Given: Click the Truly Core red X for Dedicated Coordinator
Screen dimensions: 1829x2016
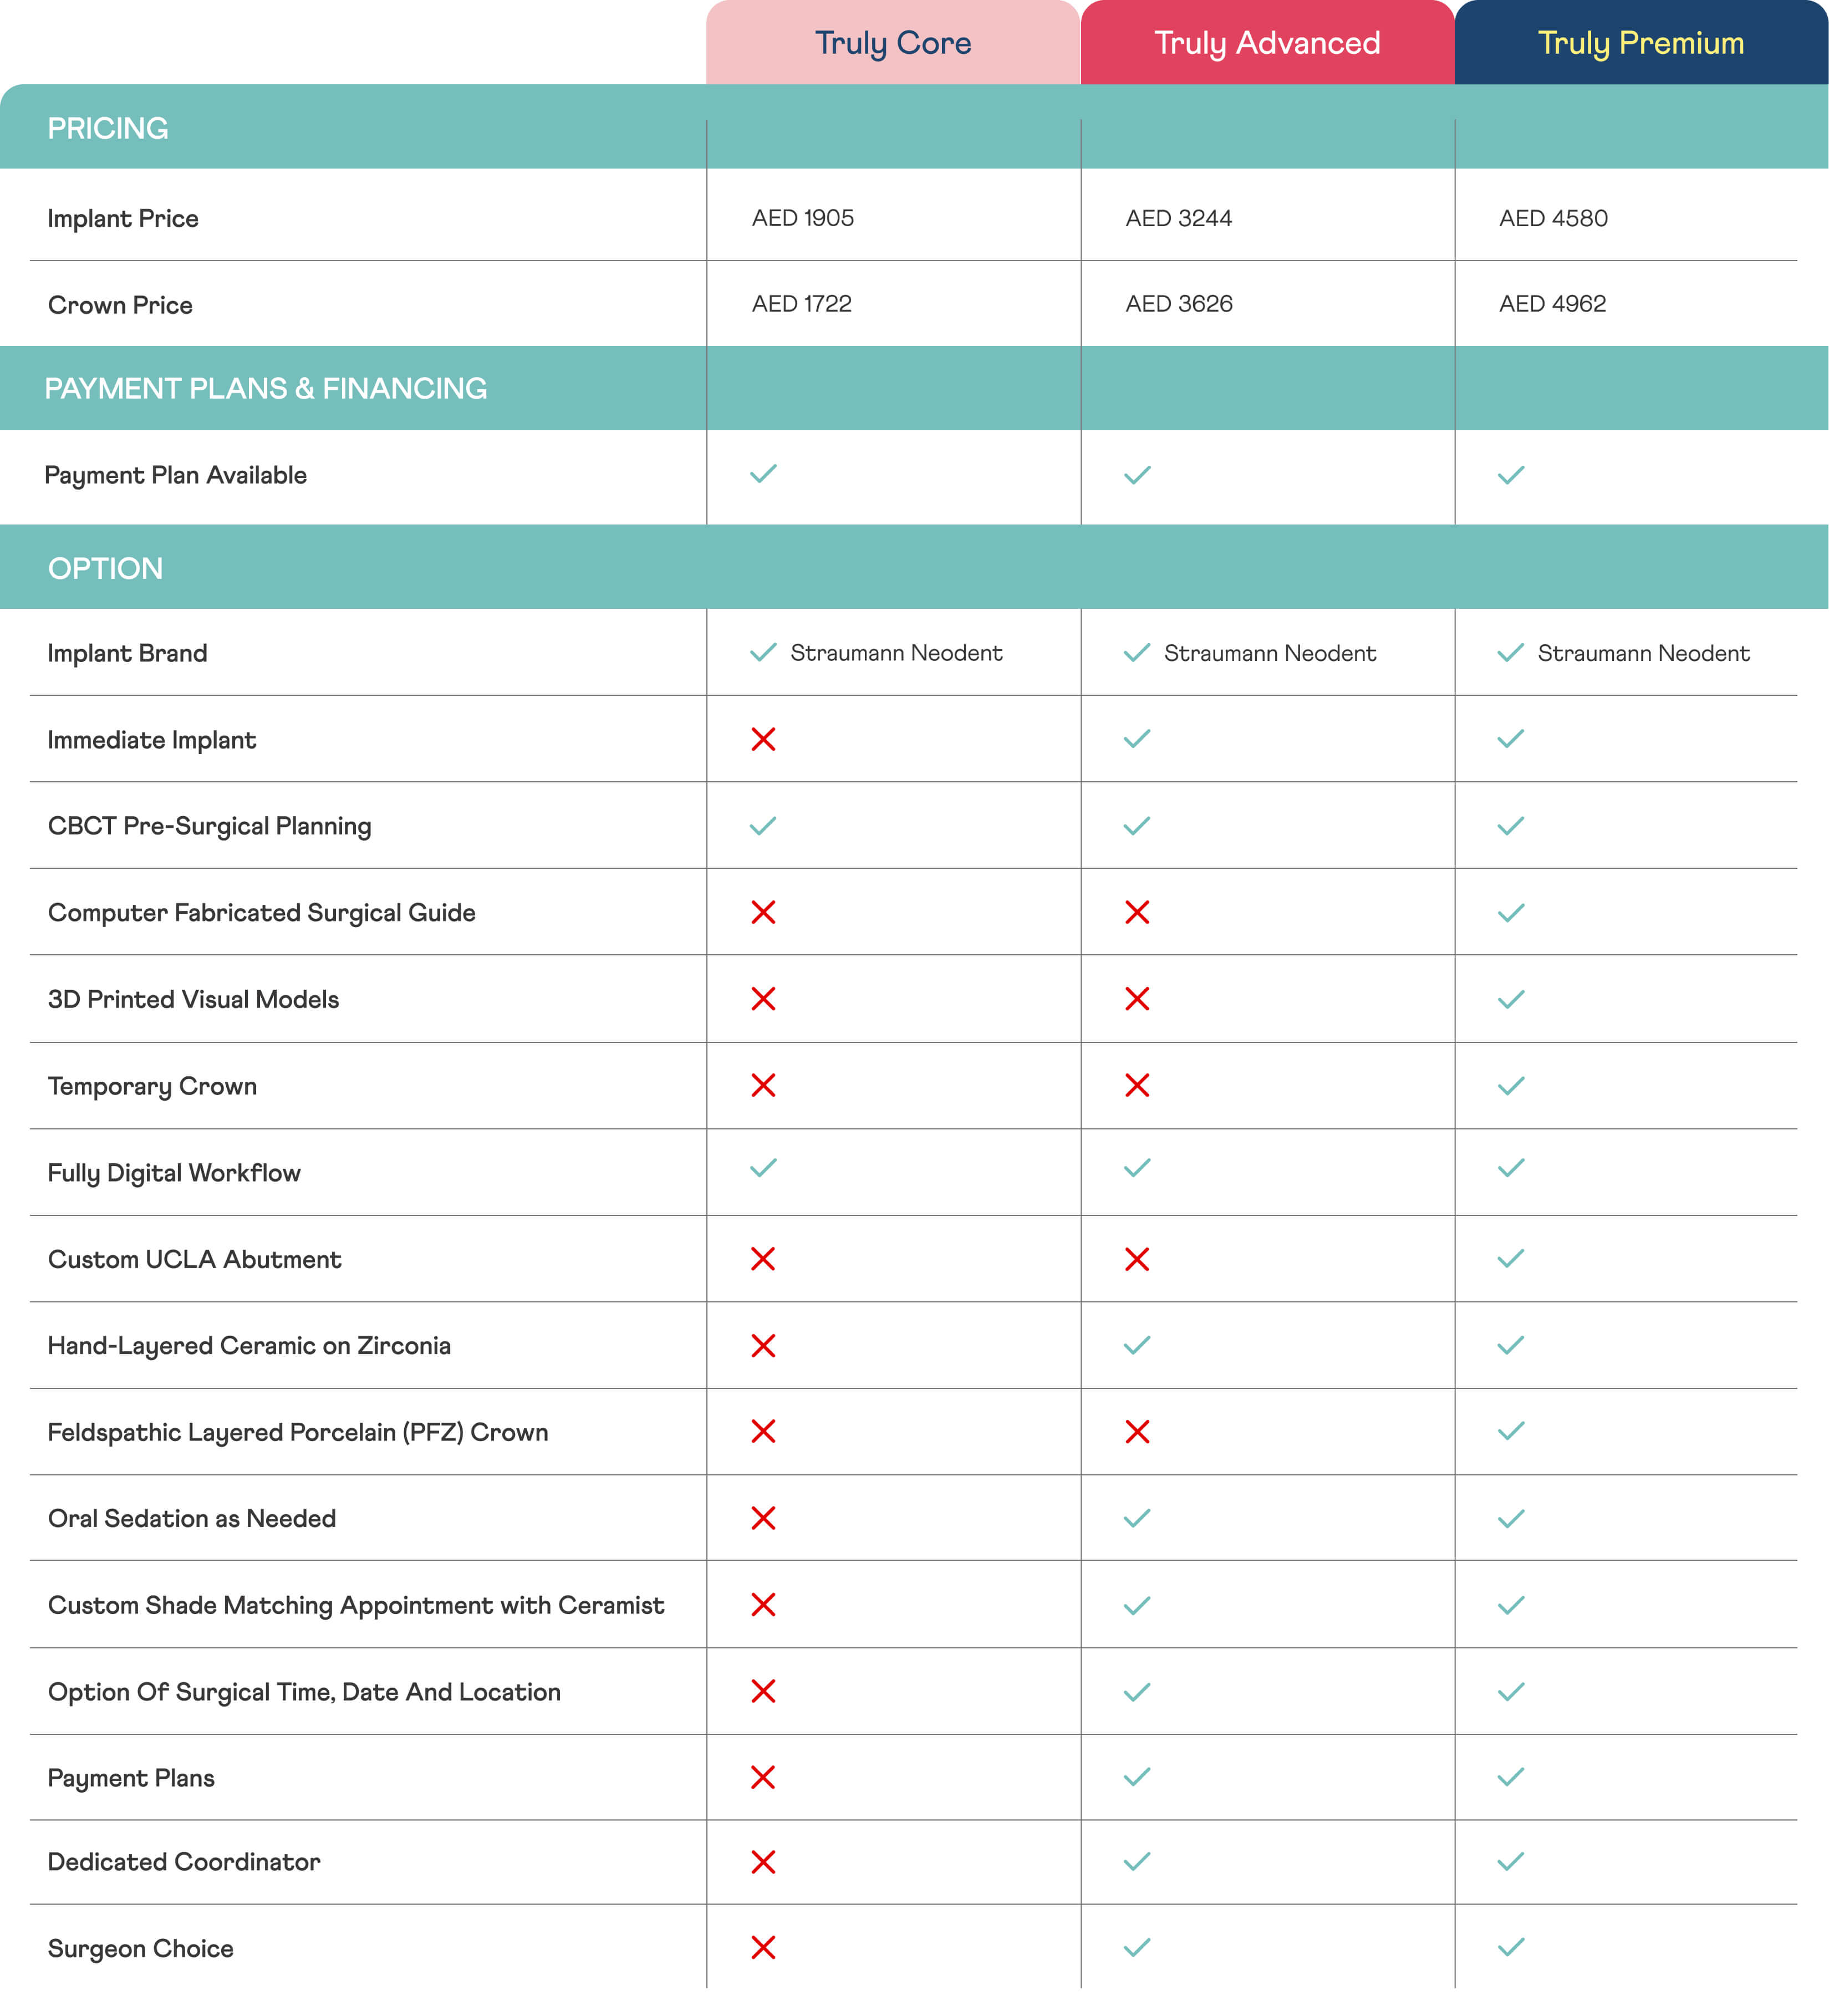Looking at the screenshot, I should tap(763, 1862).
